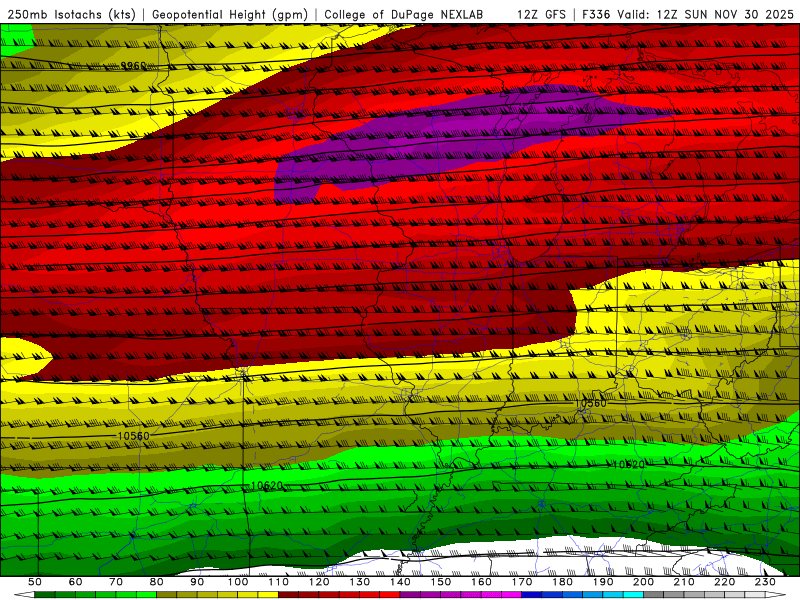800x600 pixels.
Task: Click the 50 value on the color scale
Action: (x=35, y=582)
